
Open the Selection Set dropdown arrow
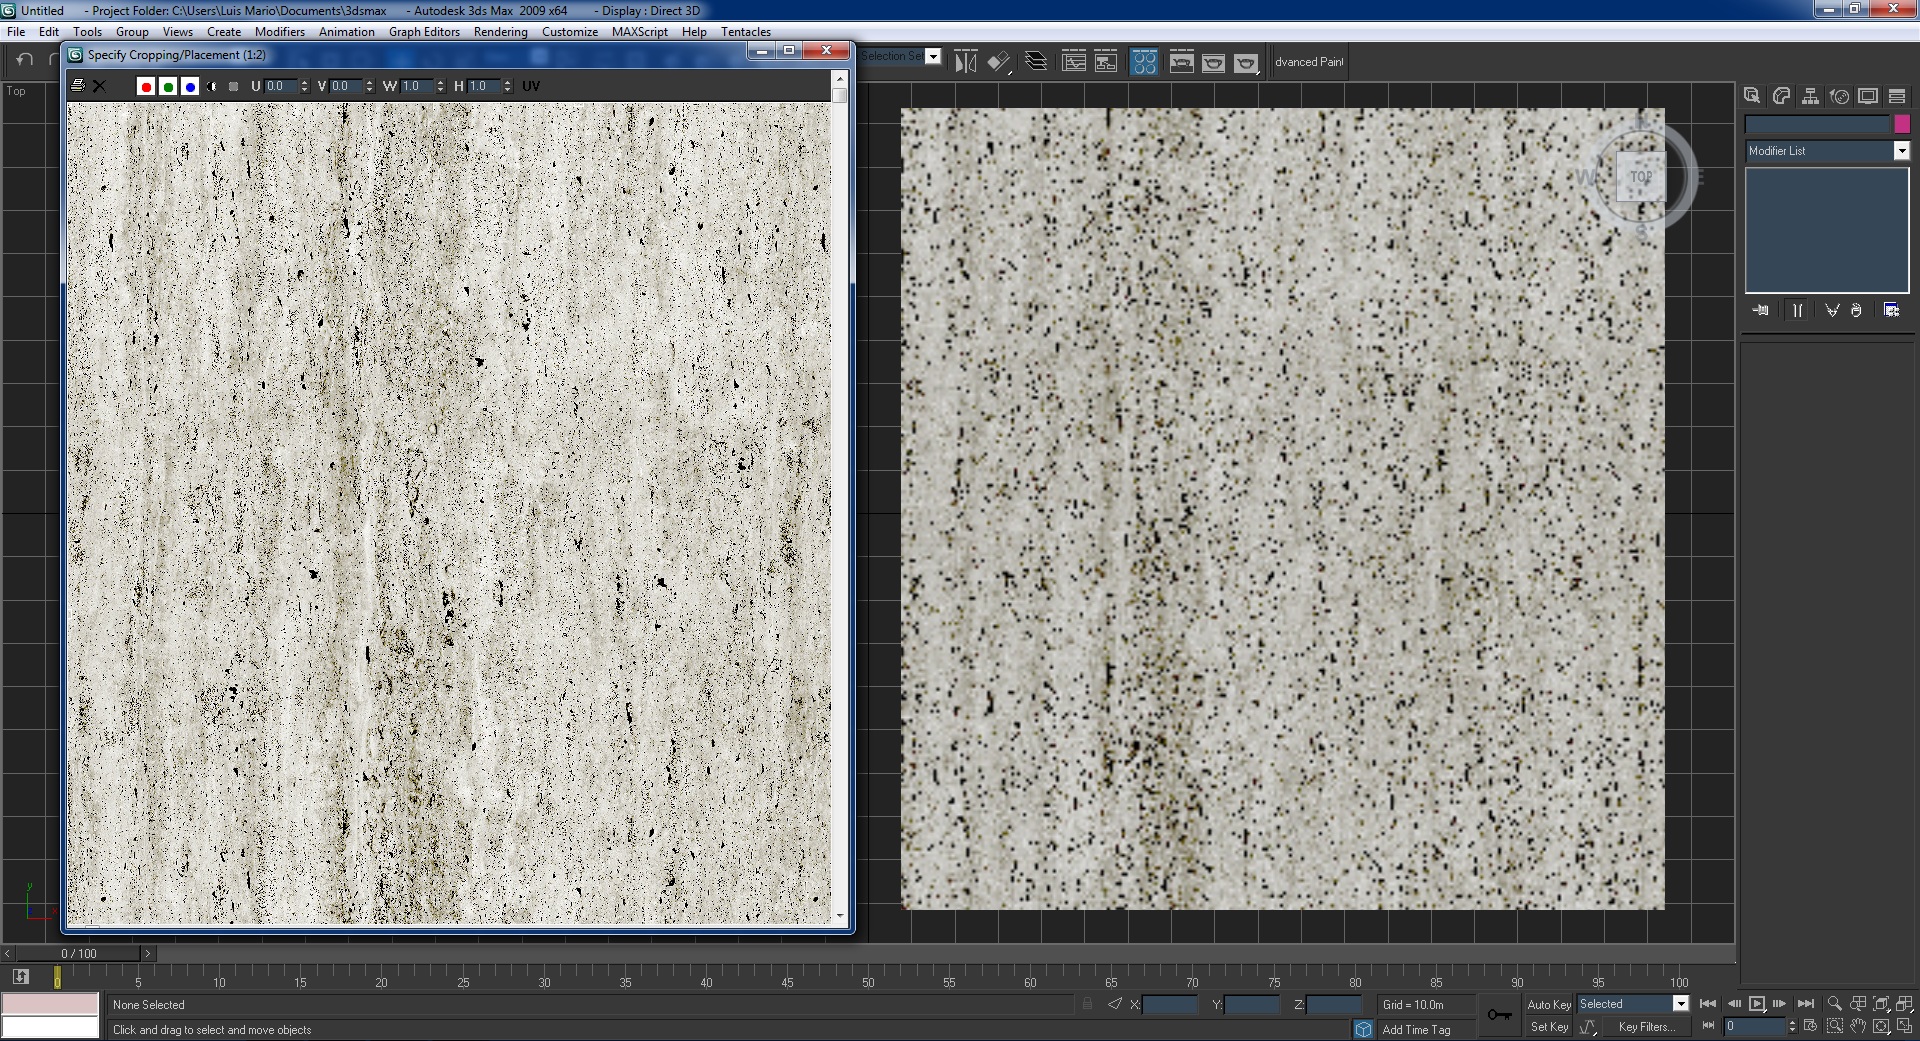(x=933, y=56)
